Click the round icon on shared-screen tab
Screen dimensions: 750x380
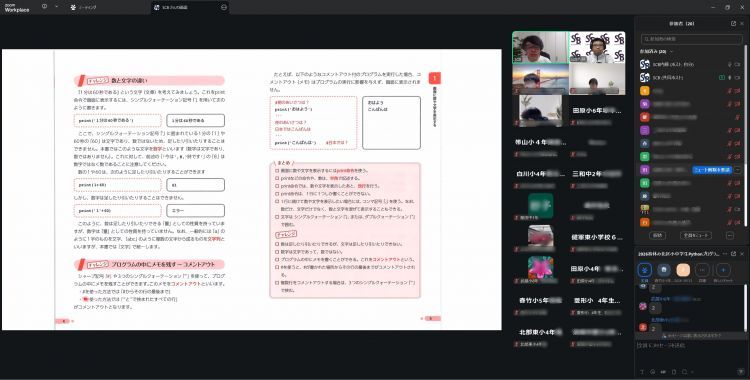(x=223, y=7)
